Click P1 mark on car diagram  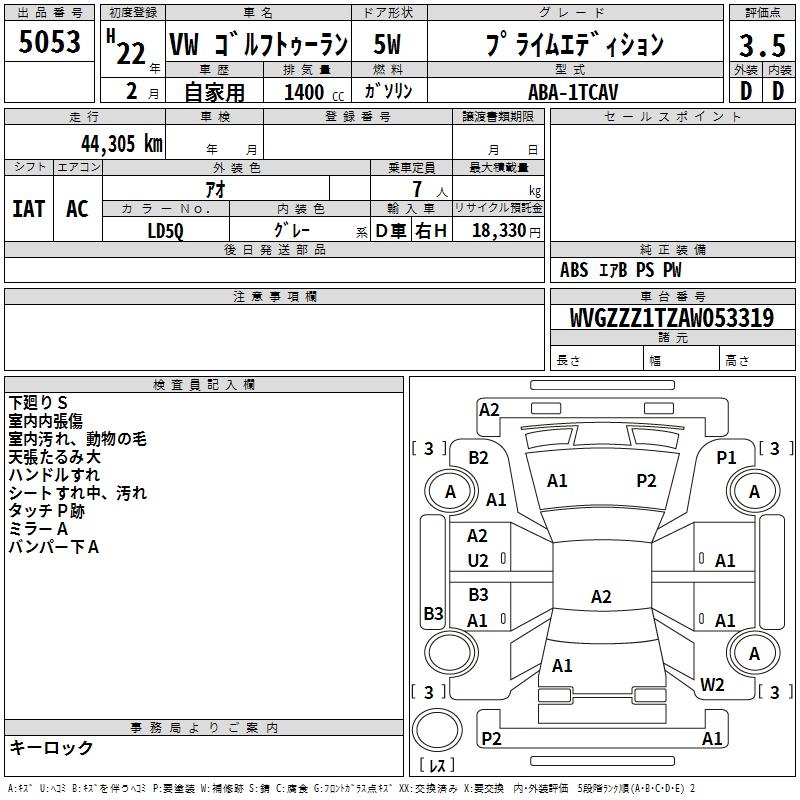(727, 458)
